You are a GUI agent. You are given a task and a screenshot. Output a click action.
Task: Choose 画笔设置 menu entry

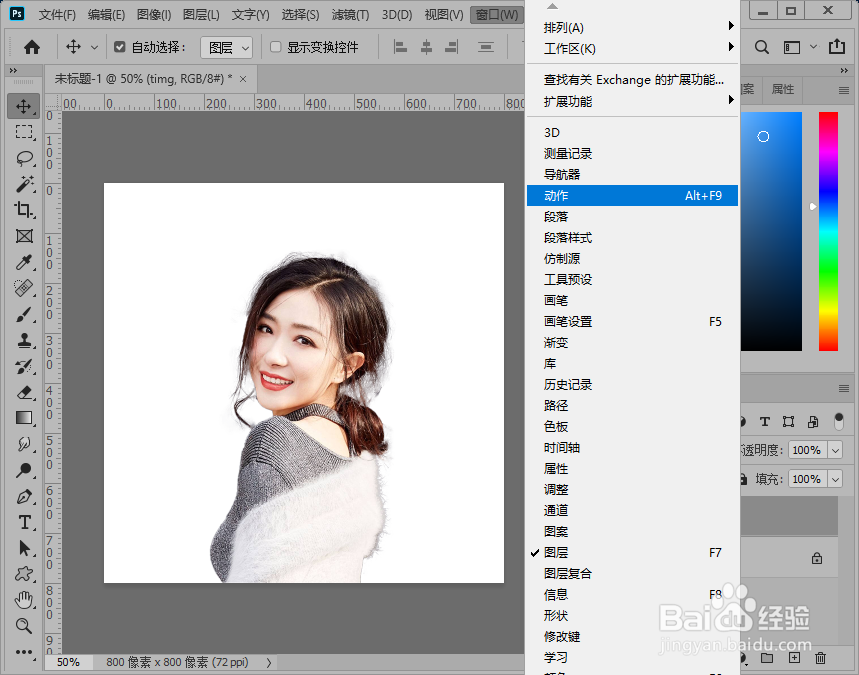coord(633,322)
